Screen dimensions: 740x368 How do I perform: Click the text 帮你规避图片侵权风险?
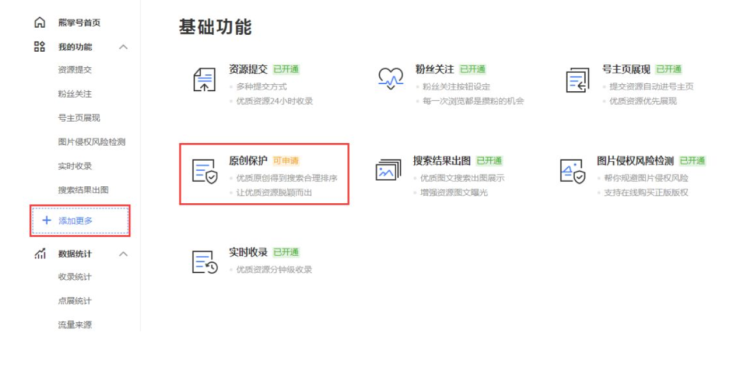pyautogui.click(x=646, y=178)
